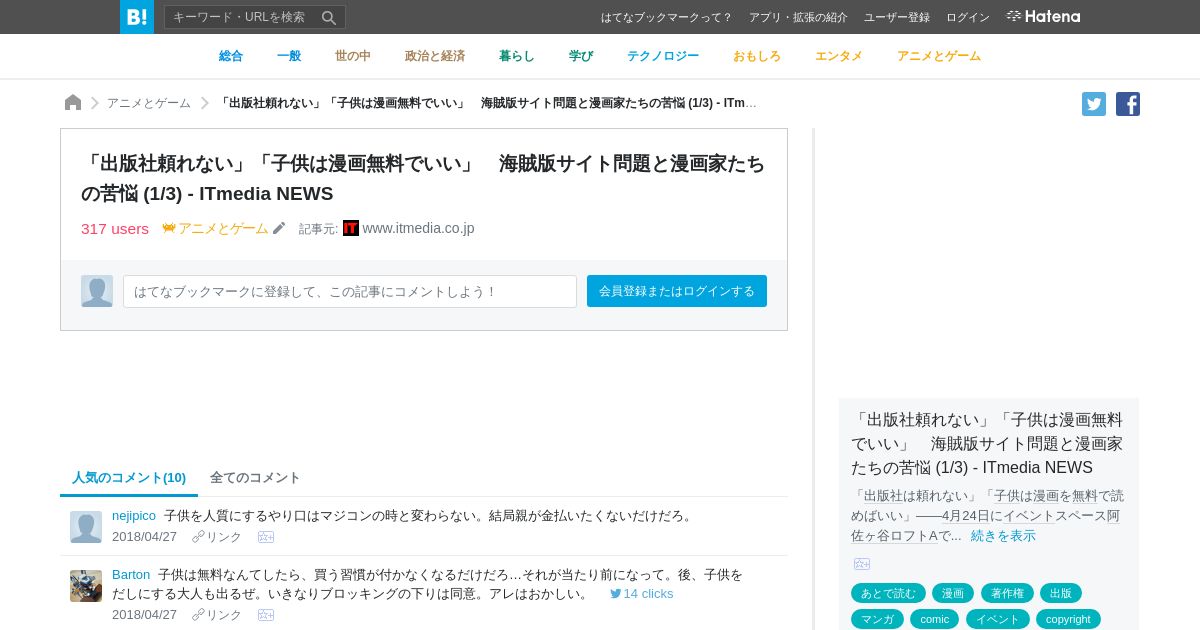
Task: Click アニメとゲーム in the breadcrumb
Action: tap(149, 103)
